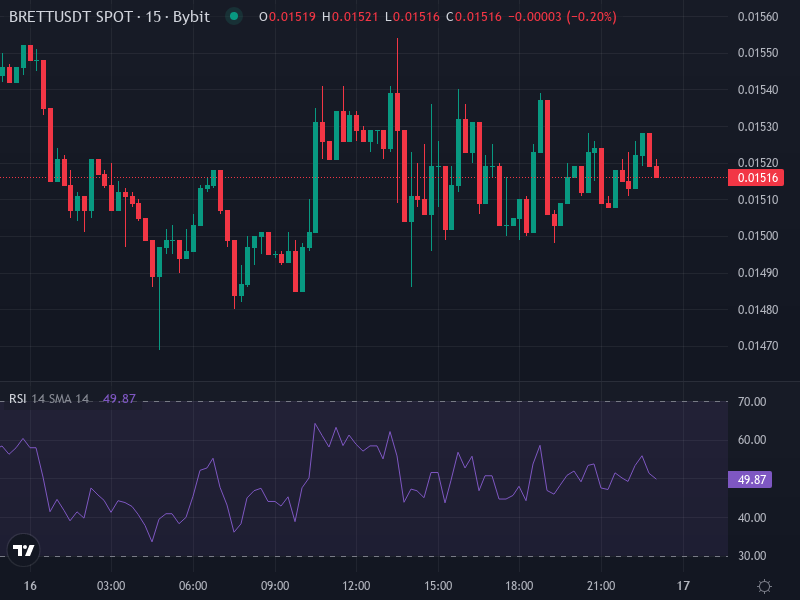800x600 pixels.
Task: Click the TradingView logo watermark
Action: (x=22, y=549)
